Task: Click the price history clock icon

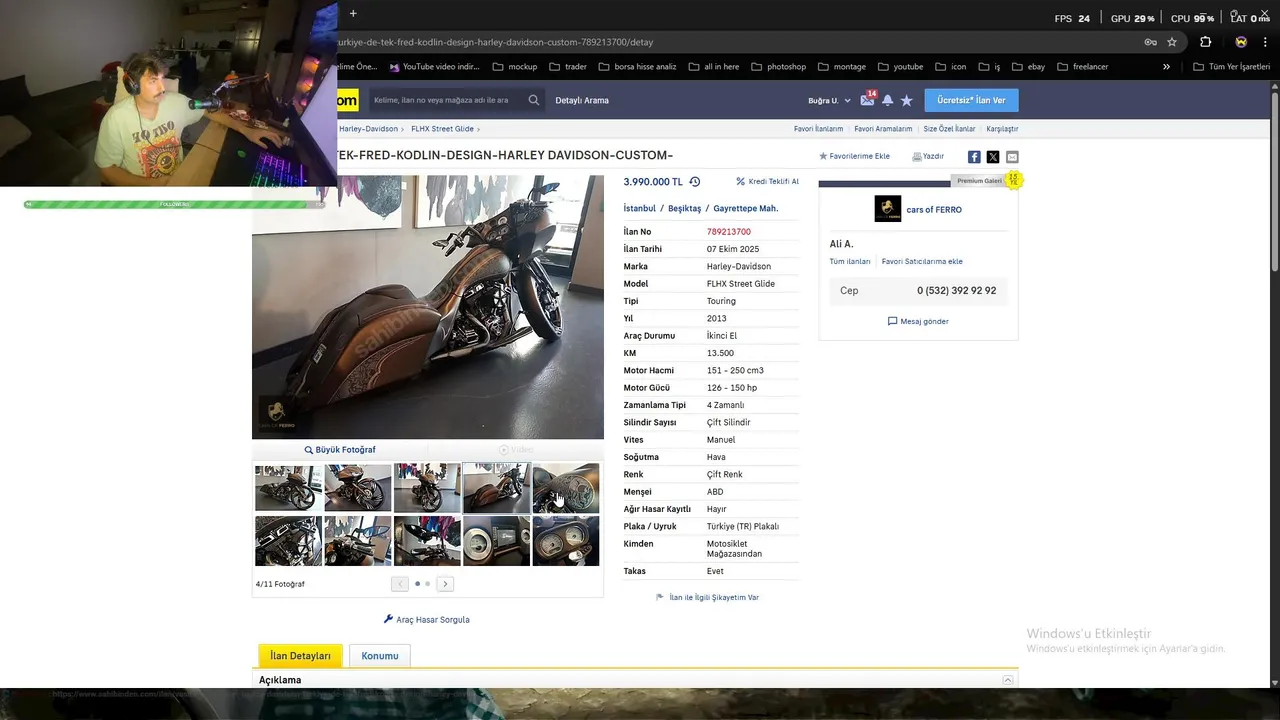Action: pyautogui.click(x=695, y=182)
